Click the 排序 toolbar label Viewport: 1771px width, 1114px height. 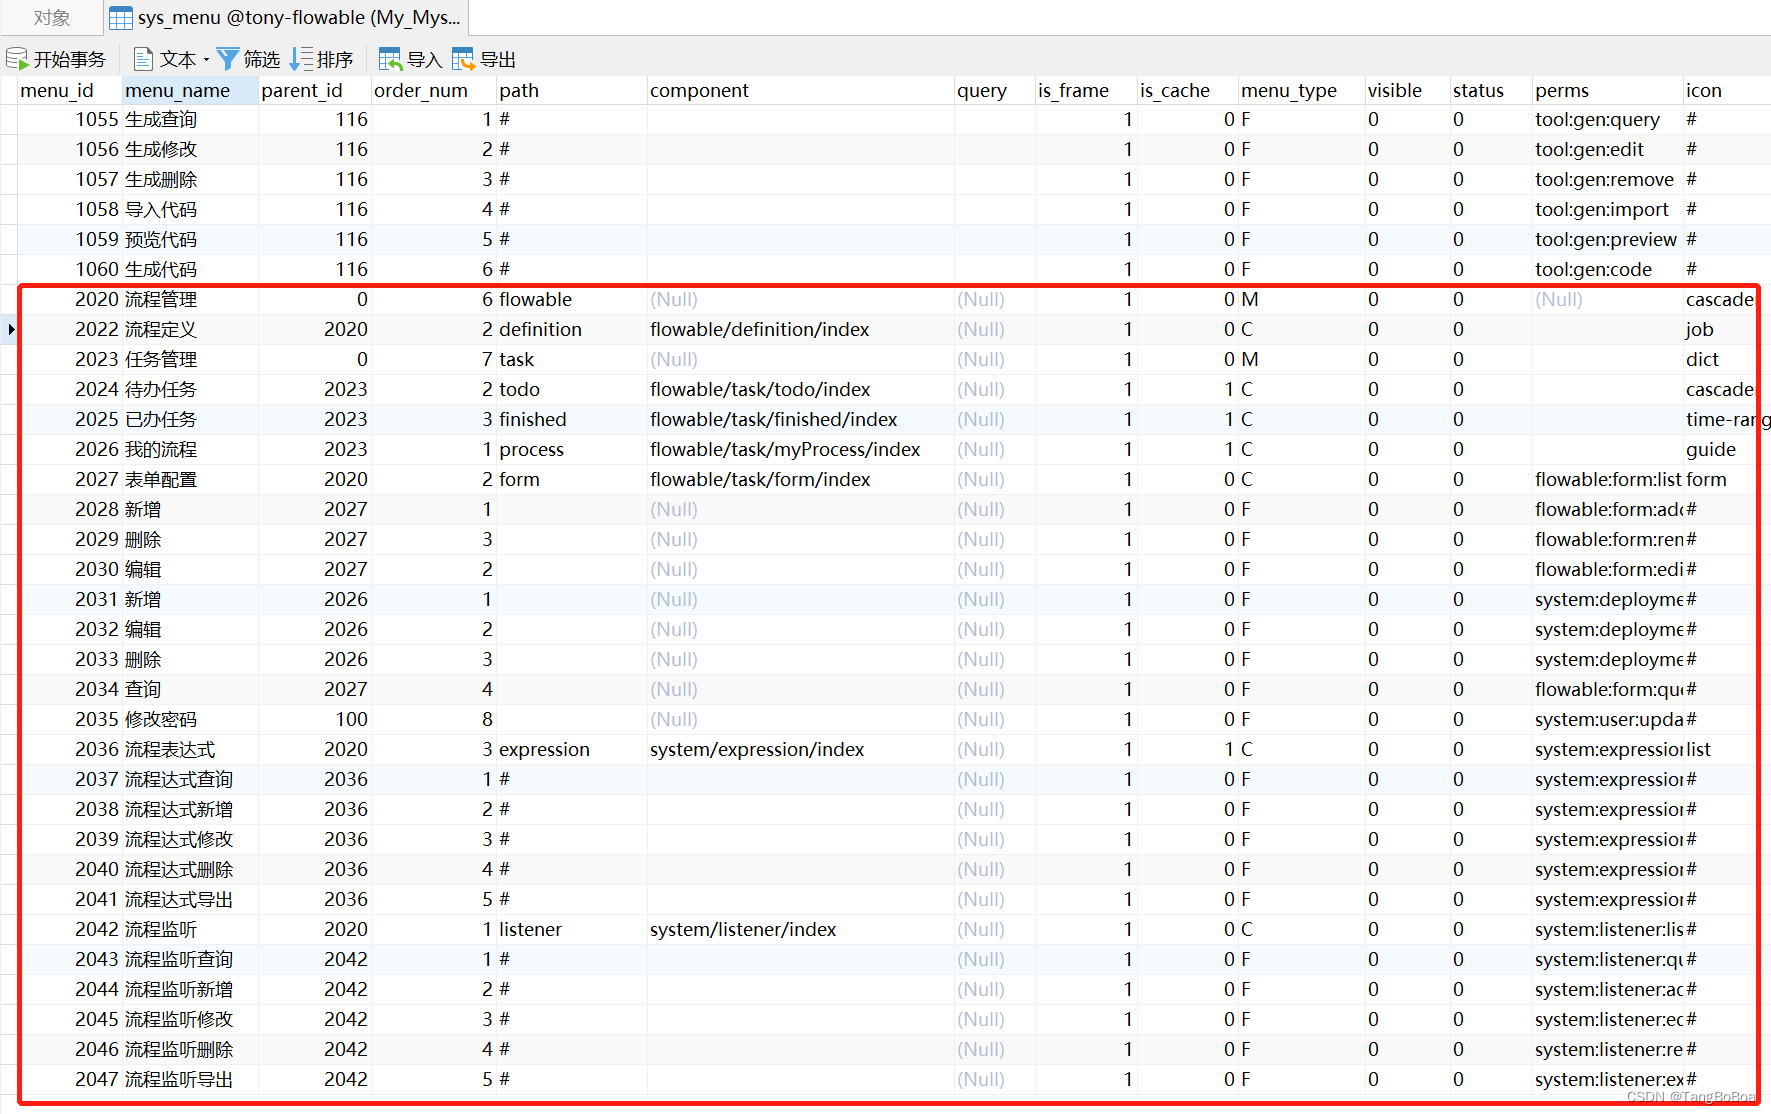(335, 60)
